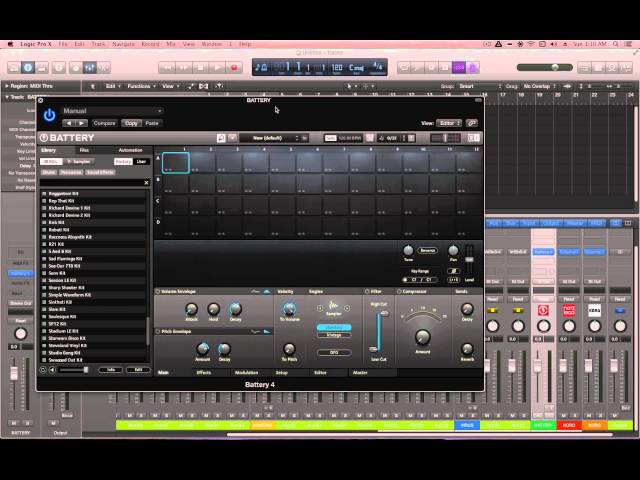Toggle the Reverse button
Screen dimensions: 640x480
click(x=427, y=251)
